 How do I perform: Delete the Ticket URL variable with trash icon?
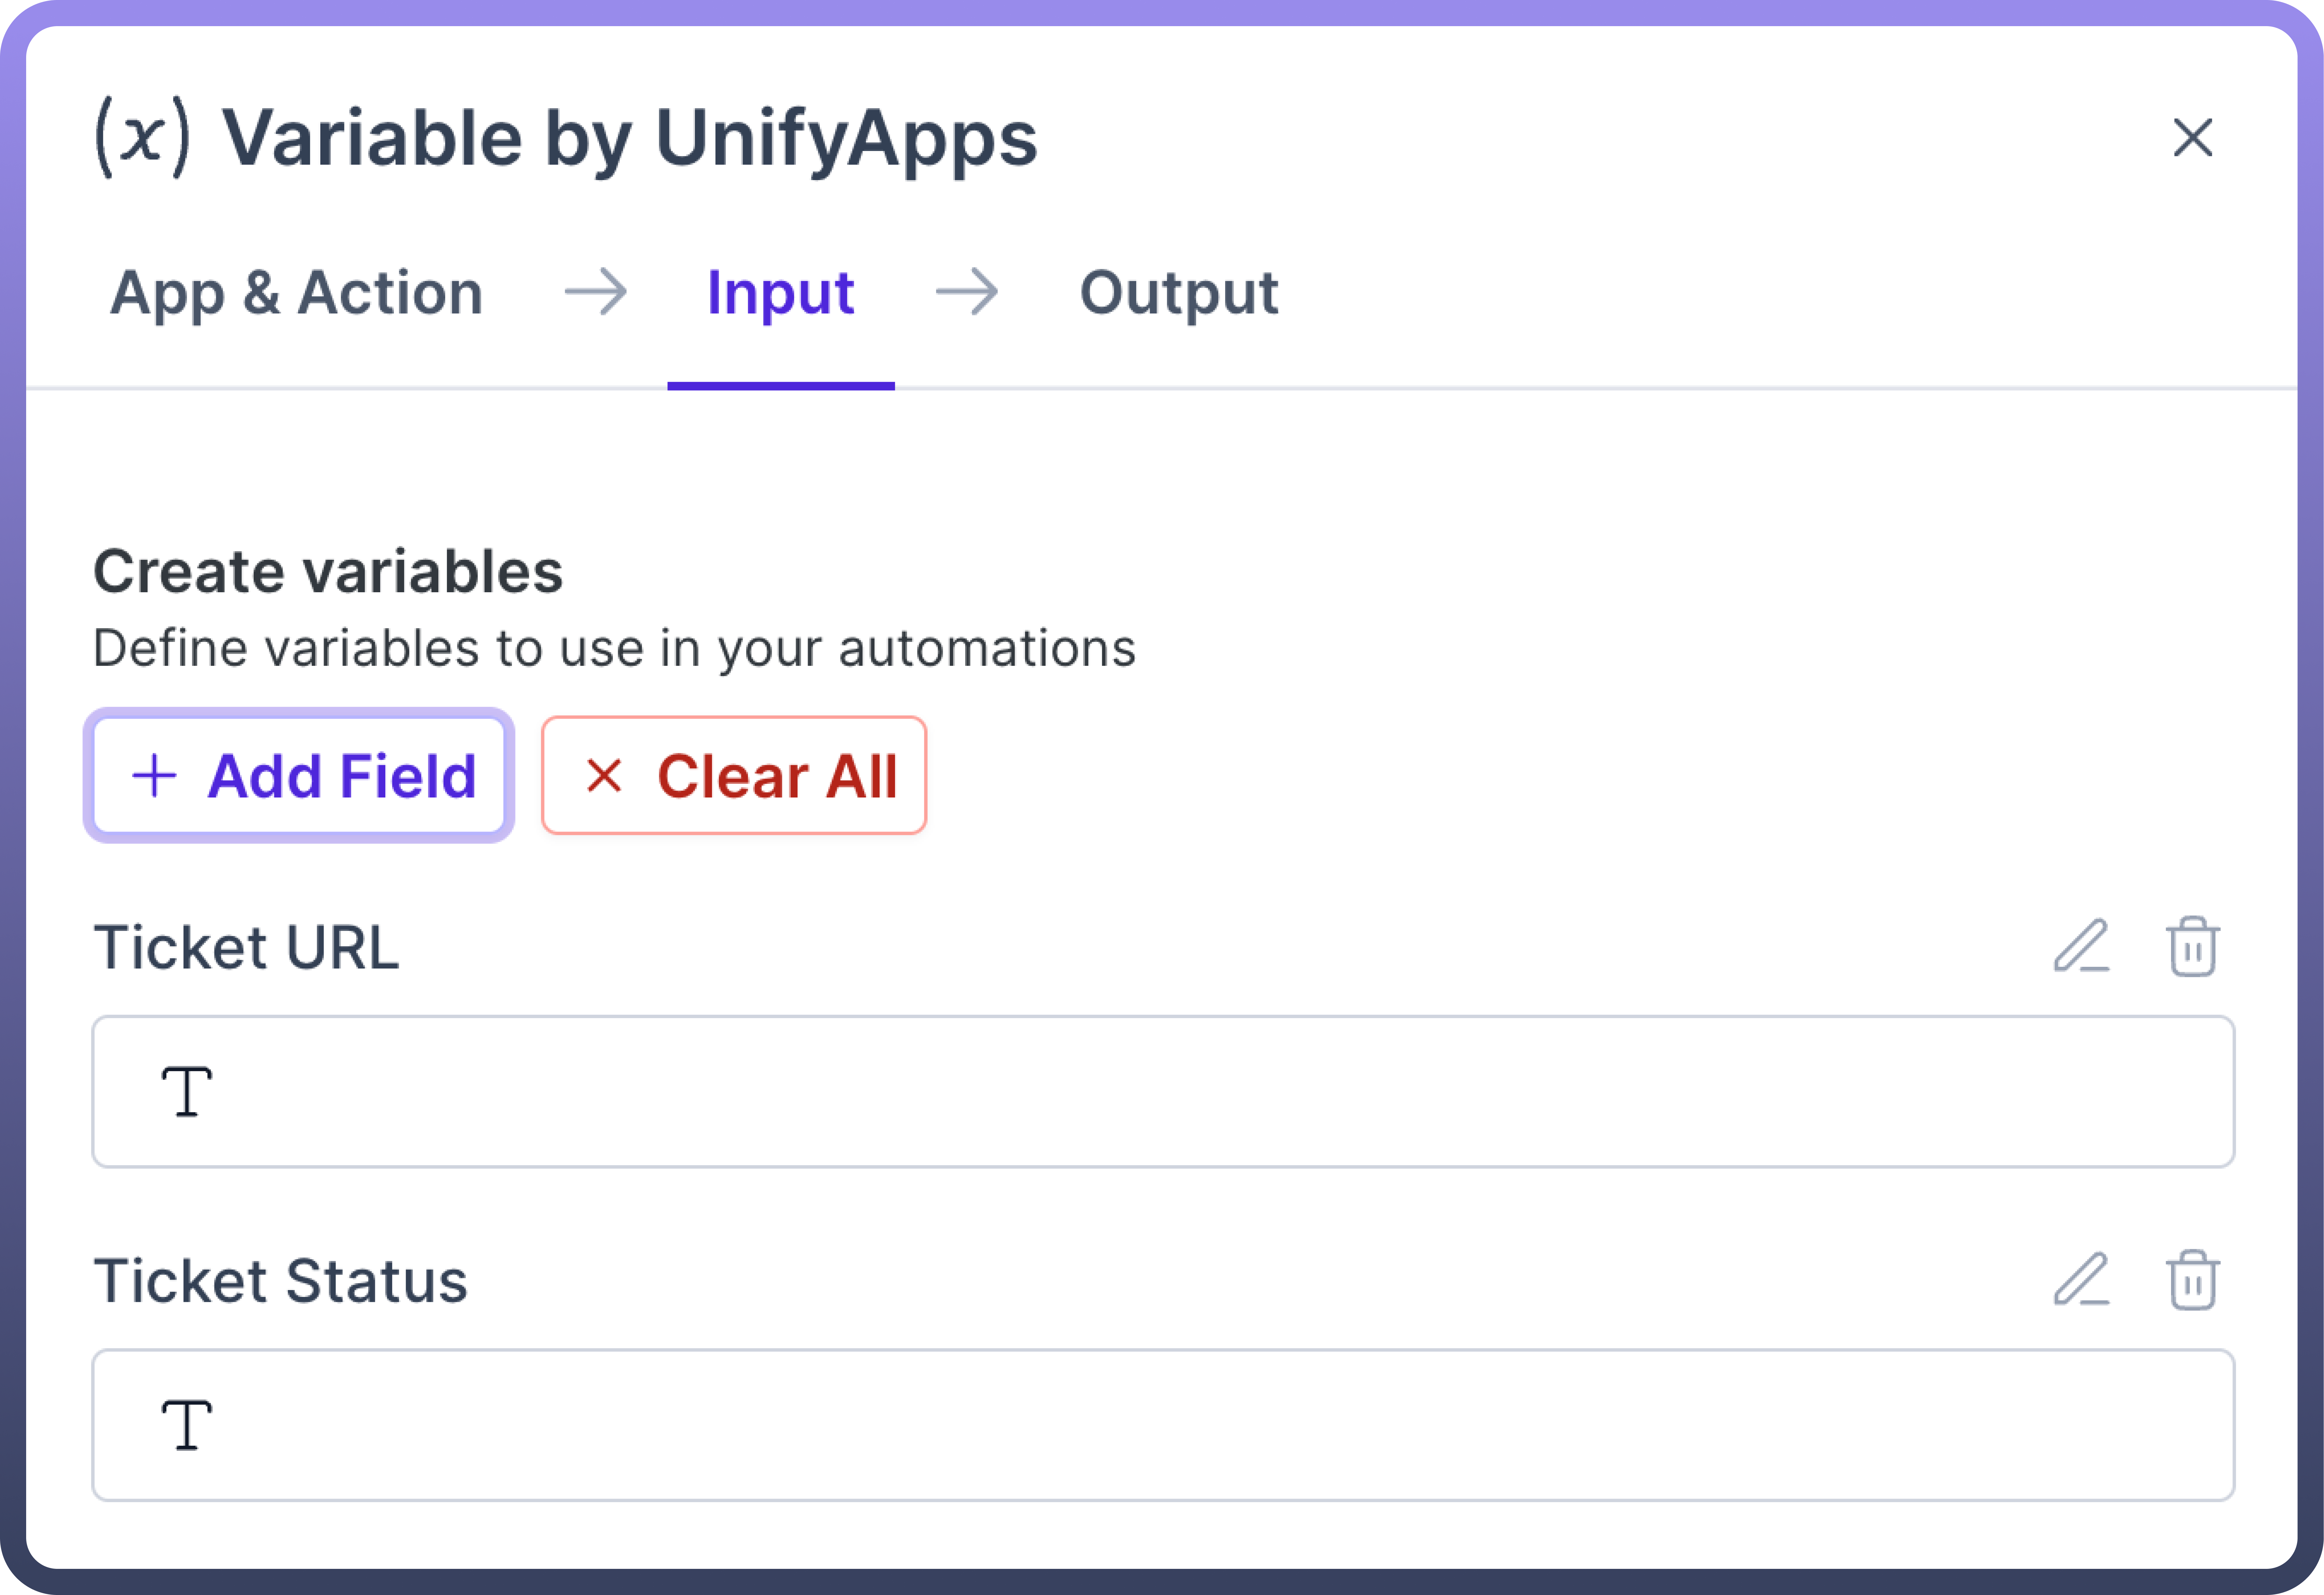pyautogui.click(x=2192, y=946)
